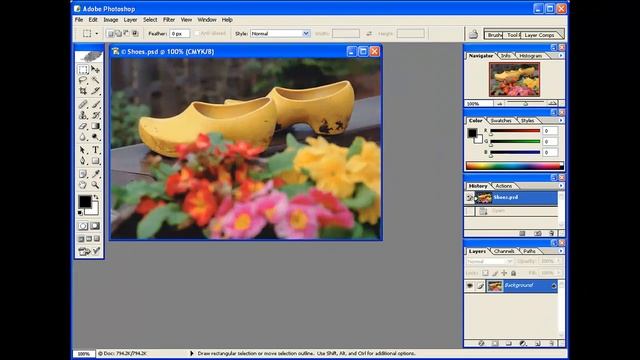Toggle history brush source for Shoes.psd snapshot
640x360 pixels.
click(x=469, y=198)
